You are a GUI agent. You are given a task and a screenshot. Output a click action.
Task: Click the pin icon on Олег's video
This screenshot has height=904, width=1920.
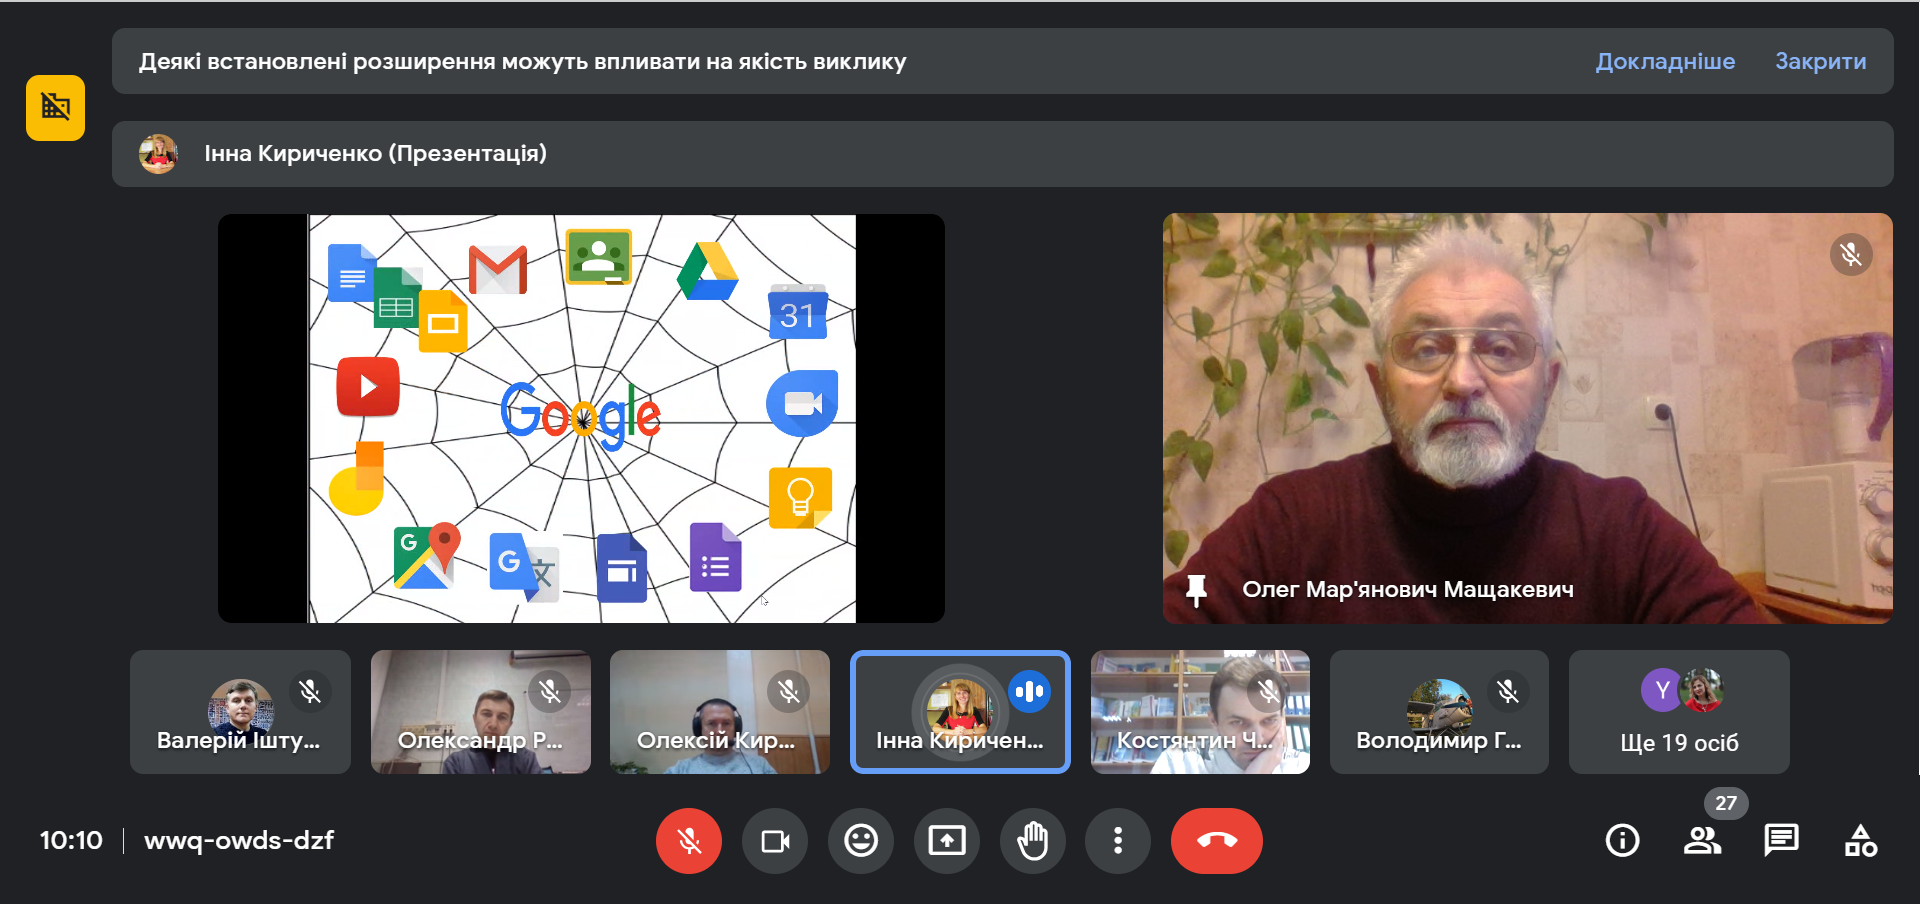(x=1196, y=590)
